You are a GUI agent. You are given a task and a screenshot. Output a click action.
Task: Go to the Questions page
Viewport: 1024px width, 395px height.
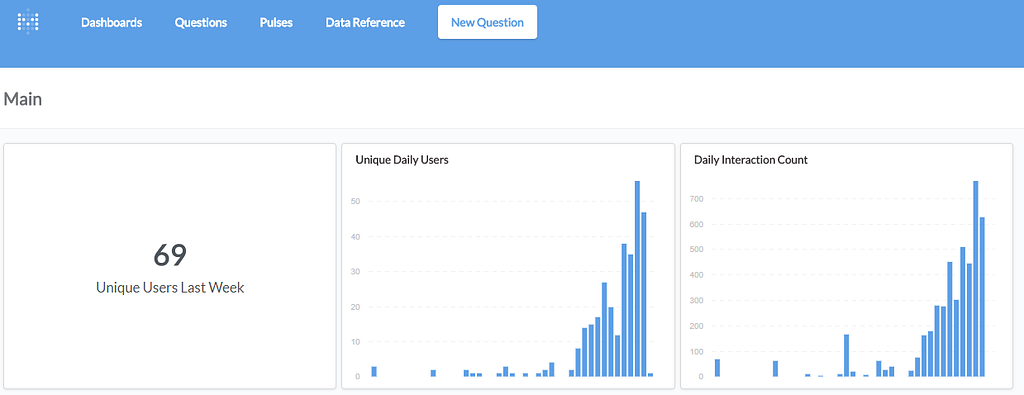pyautogui.click(x=201, y=22)
